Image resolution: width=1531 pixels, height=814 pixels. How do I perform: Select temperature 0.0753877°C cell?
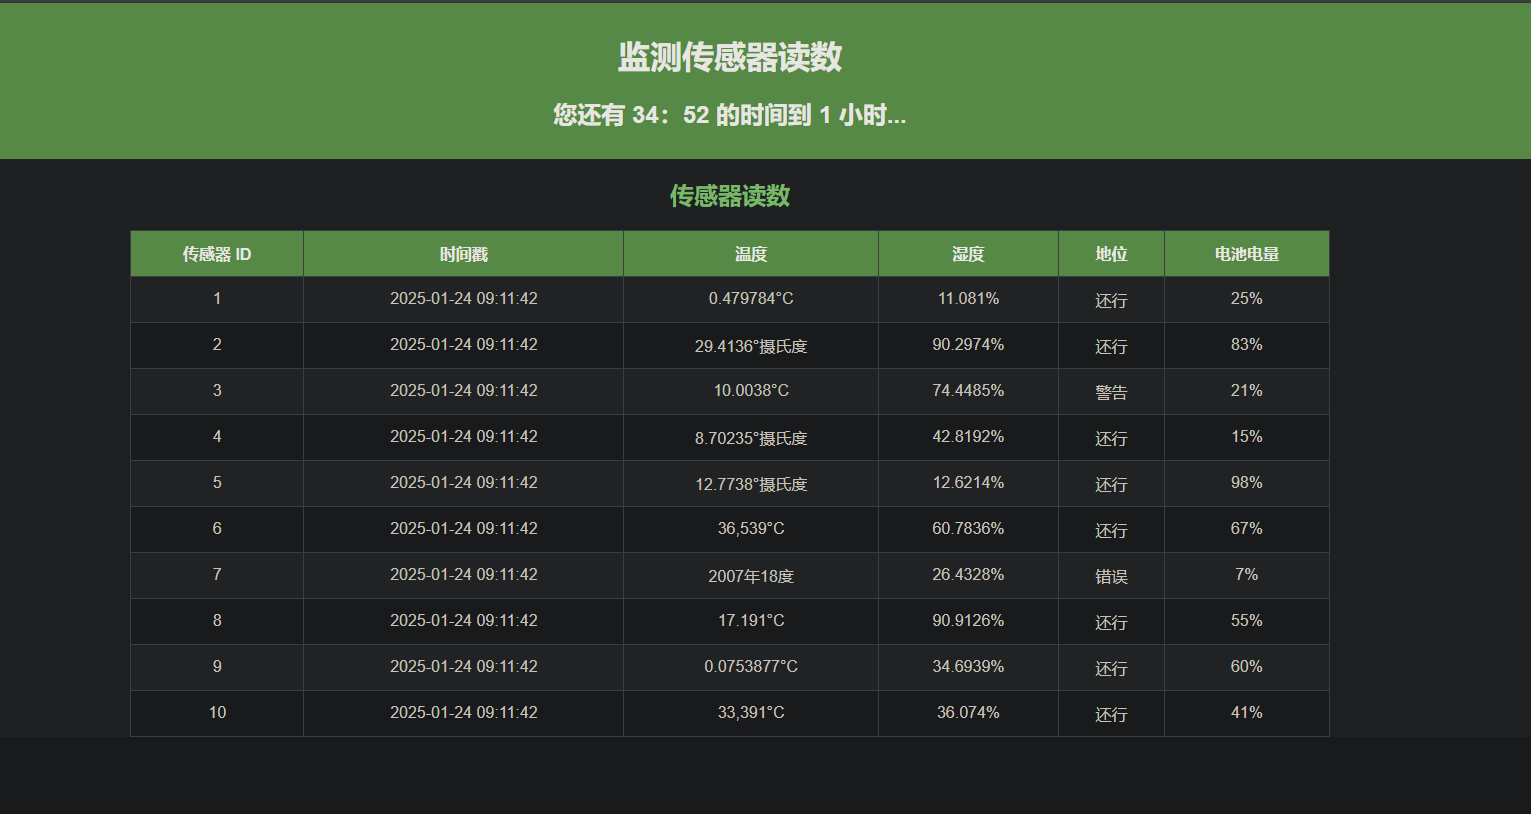click(751, 667)
